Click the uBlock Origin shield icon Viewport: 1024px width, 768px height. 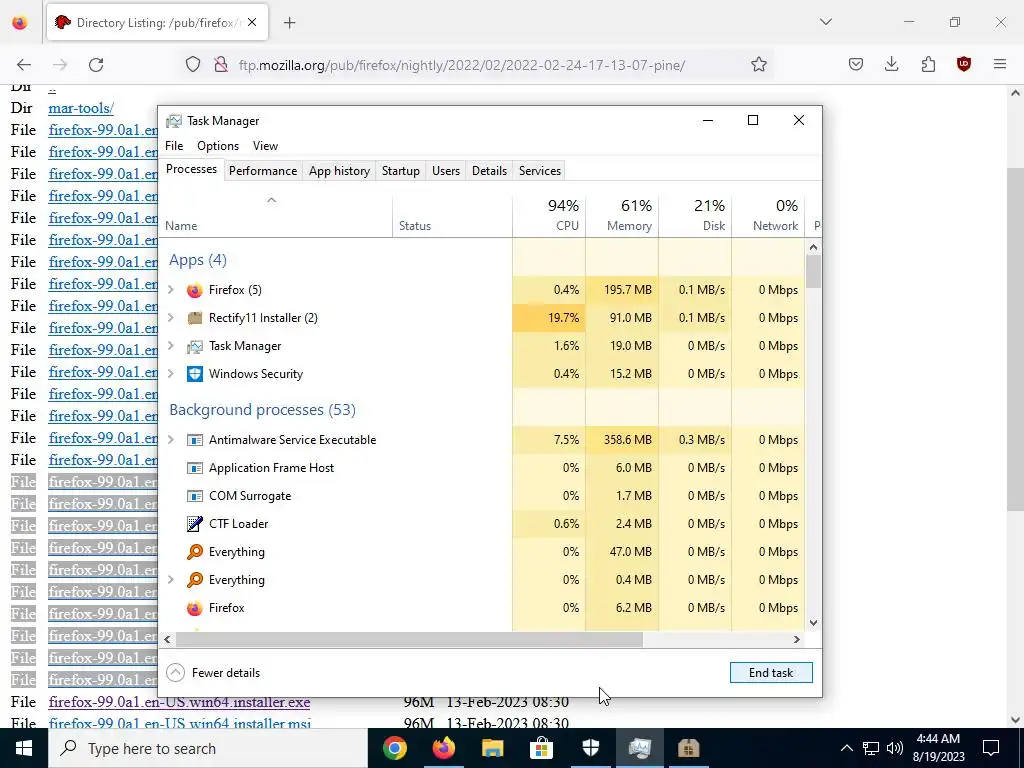coord(963,65)
